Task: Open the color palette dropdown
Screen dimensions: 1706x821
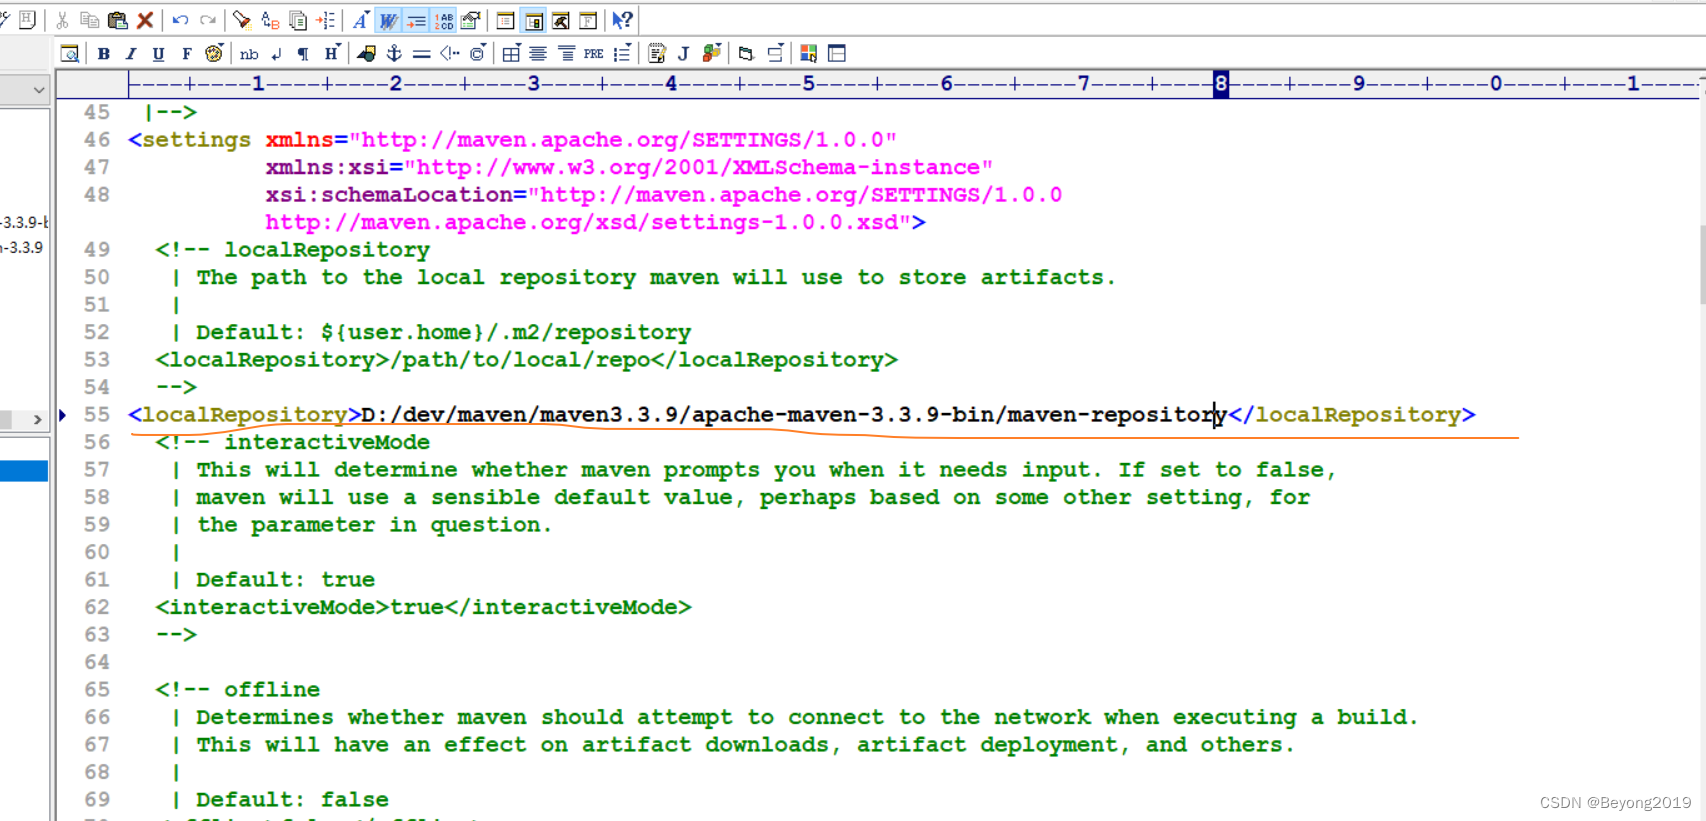Action: coord(214,53)
